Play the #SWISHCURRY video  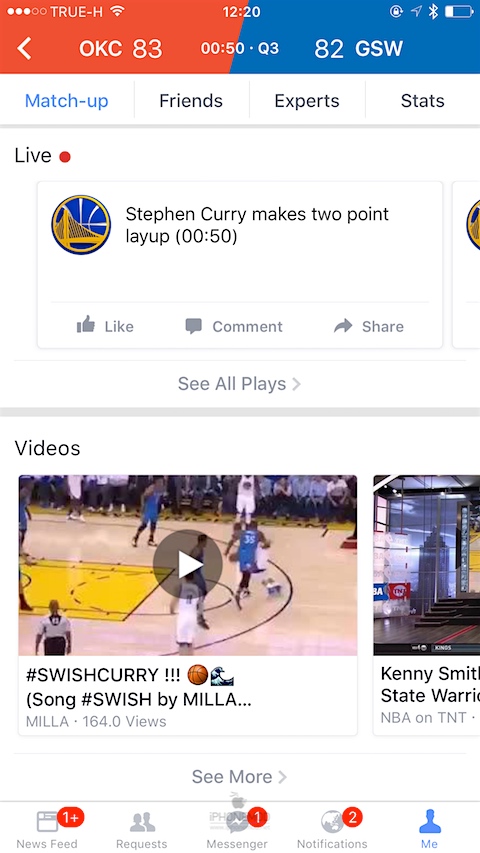188,565
